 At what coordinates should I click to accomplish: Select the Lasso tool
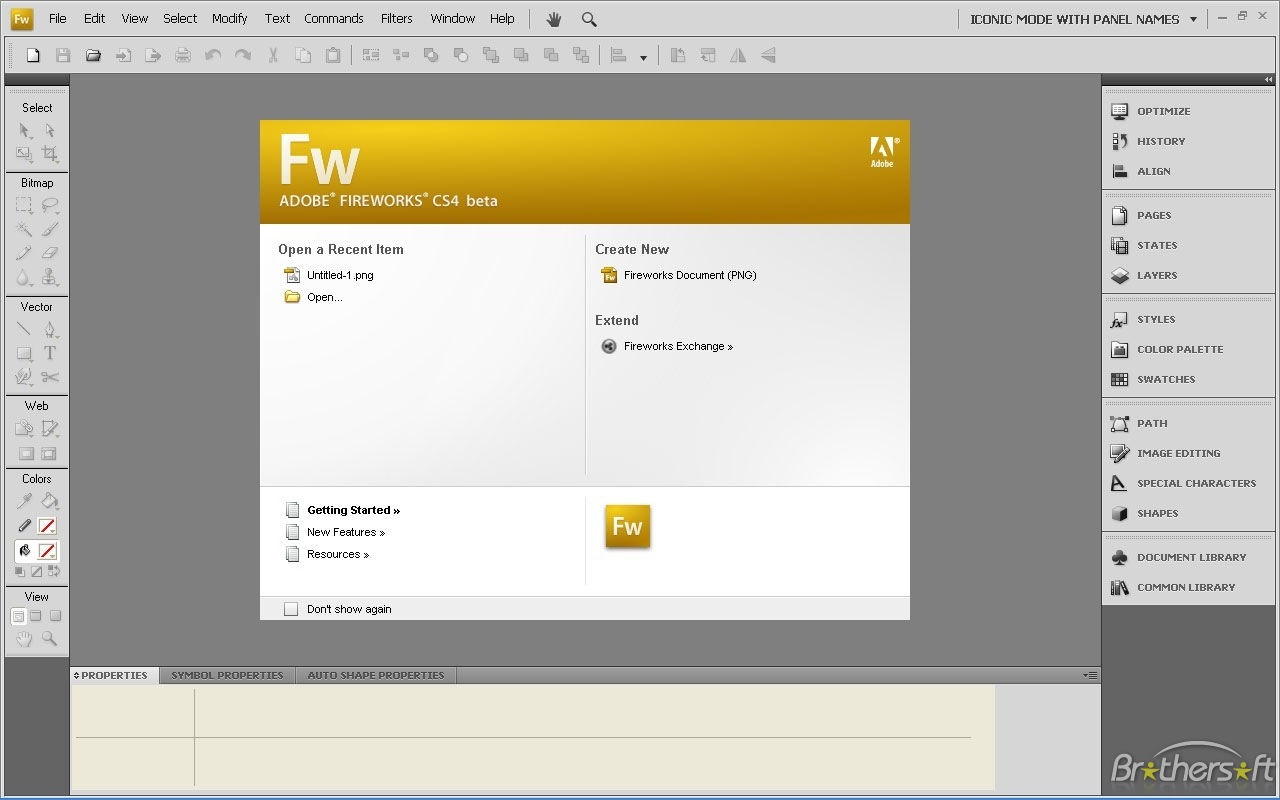[50, 206]
